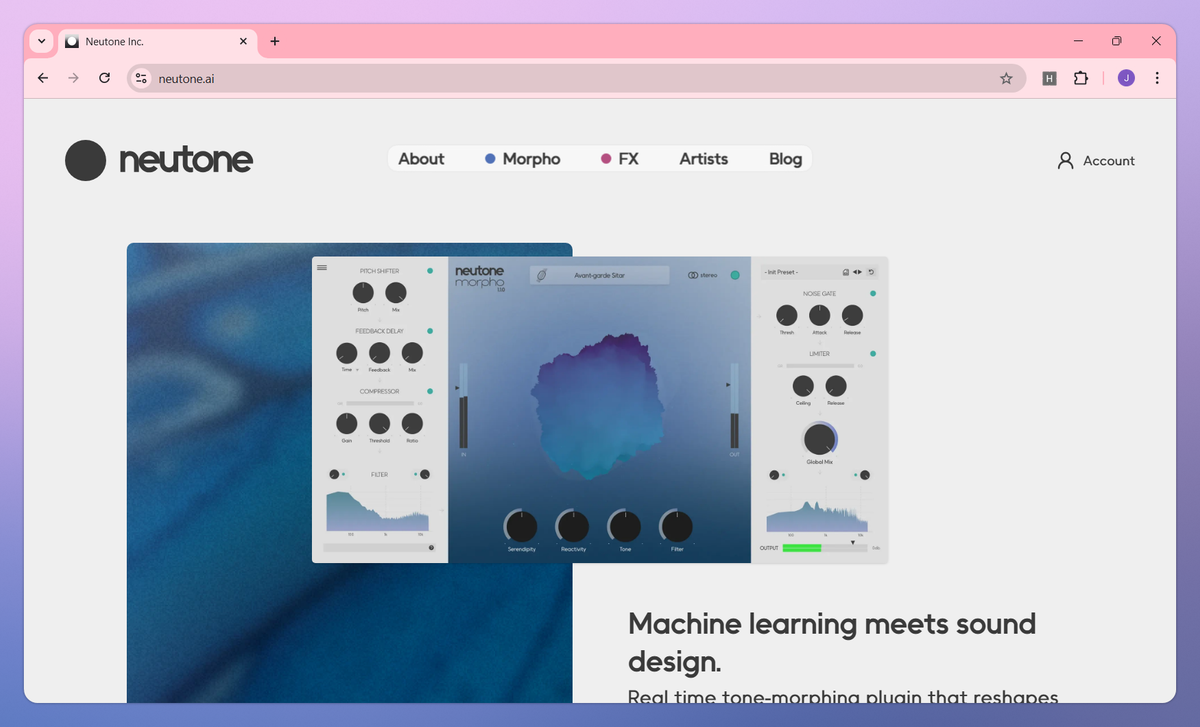Bookmark this page with the star icon
The height and width of the screenshot is (727, 1200).
point(1006,78)
